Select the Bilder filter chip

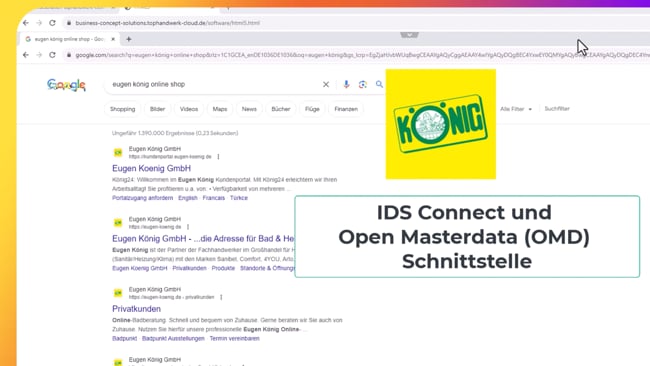coord(158,109)
